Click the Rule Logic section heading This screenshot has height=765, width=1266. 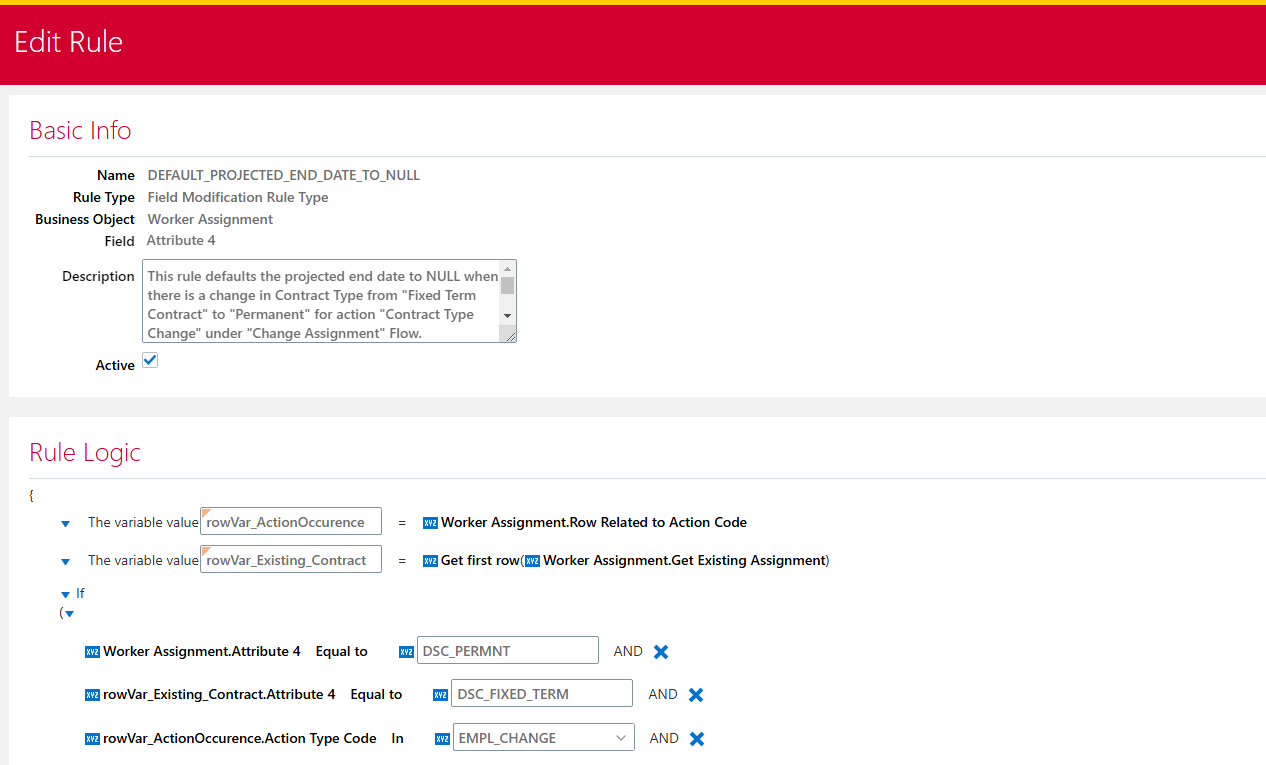[x=84, y=452]
